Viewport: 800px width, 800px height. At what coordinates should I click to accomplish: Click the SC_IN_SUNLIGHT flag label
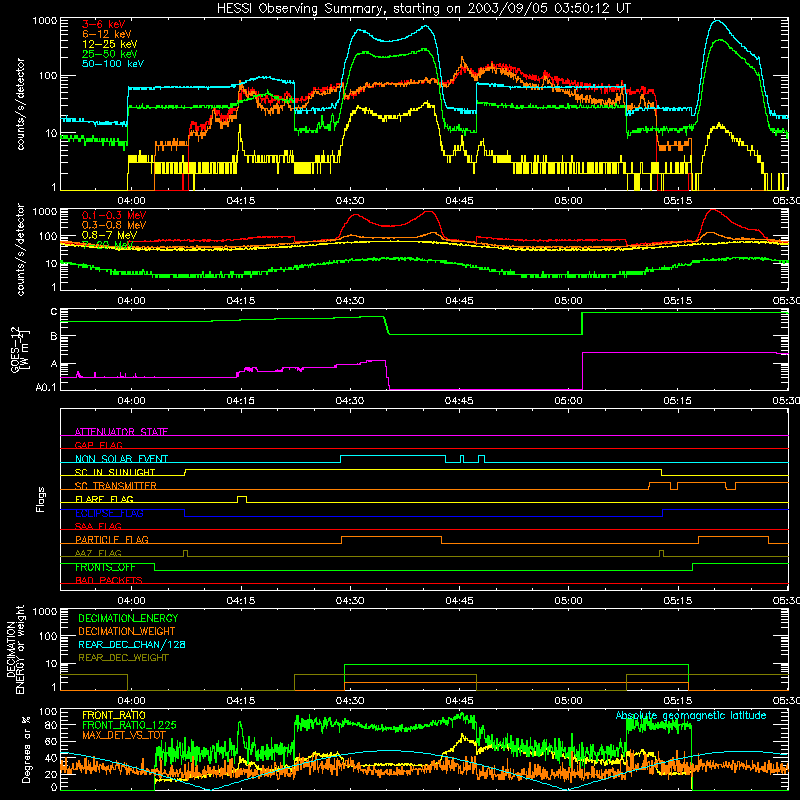115,472
